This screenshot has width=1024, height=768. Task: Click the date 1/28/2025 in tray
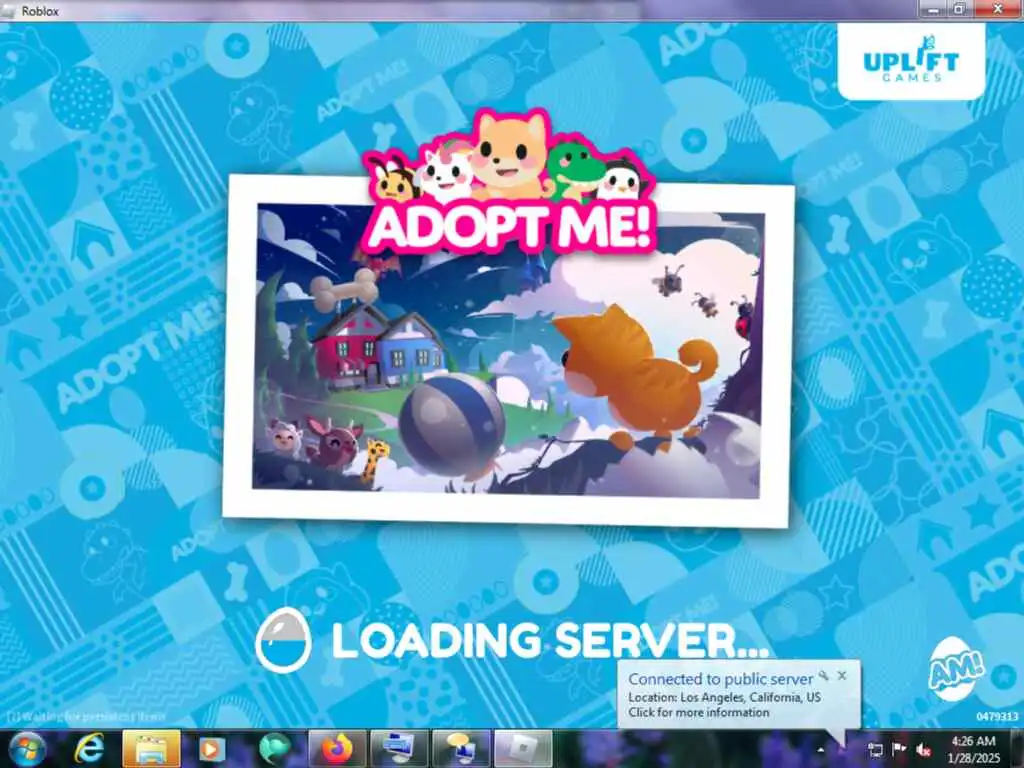coord(974,758)
